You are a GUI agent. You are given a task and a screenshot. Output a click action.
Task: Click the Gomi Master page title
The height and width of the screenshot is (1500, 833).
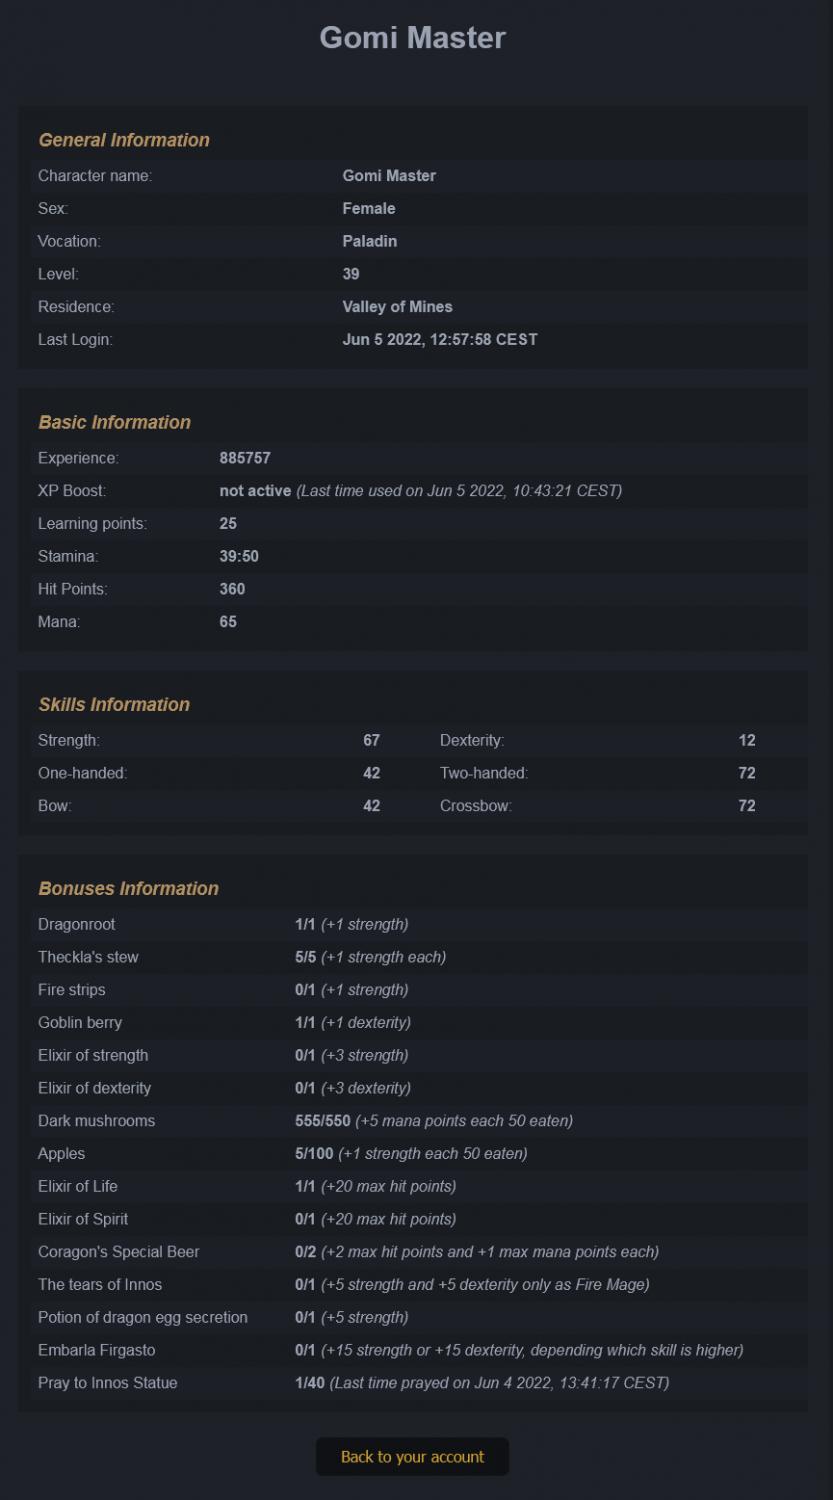(x=412, y=38)
